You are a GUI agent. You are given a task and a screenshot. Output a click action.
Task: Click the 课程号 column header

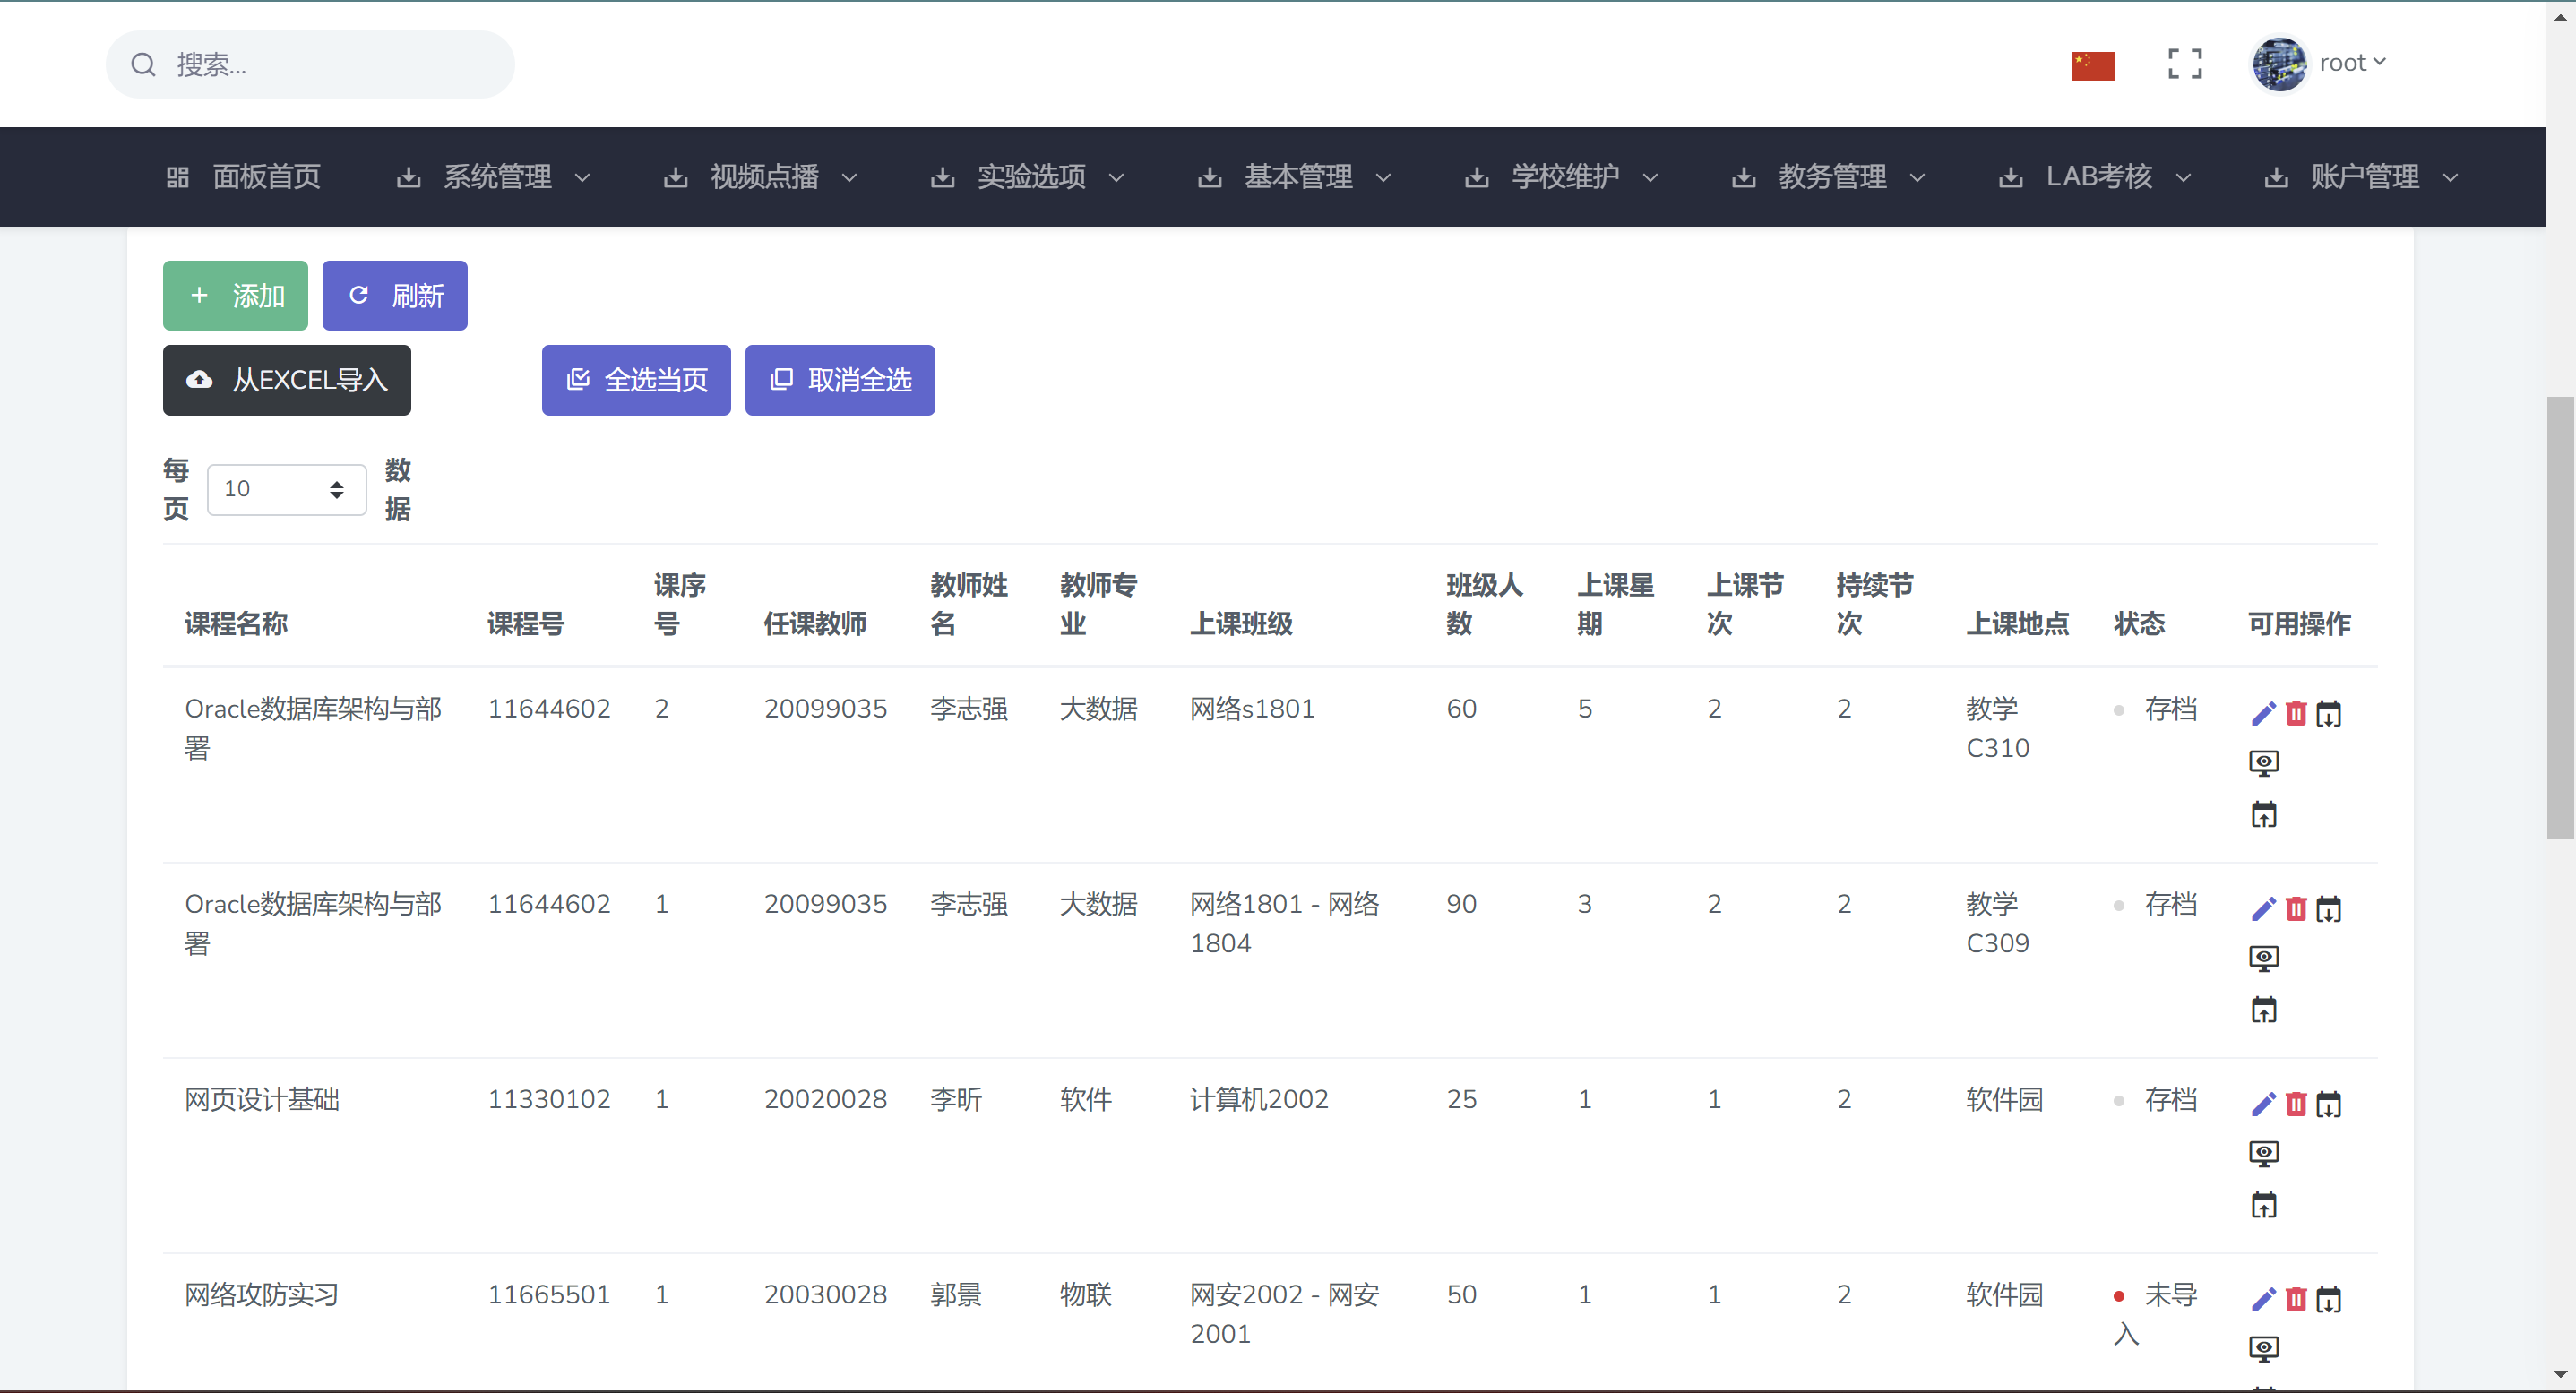pyautogui.click(x=526, y=624)
